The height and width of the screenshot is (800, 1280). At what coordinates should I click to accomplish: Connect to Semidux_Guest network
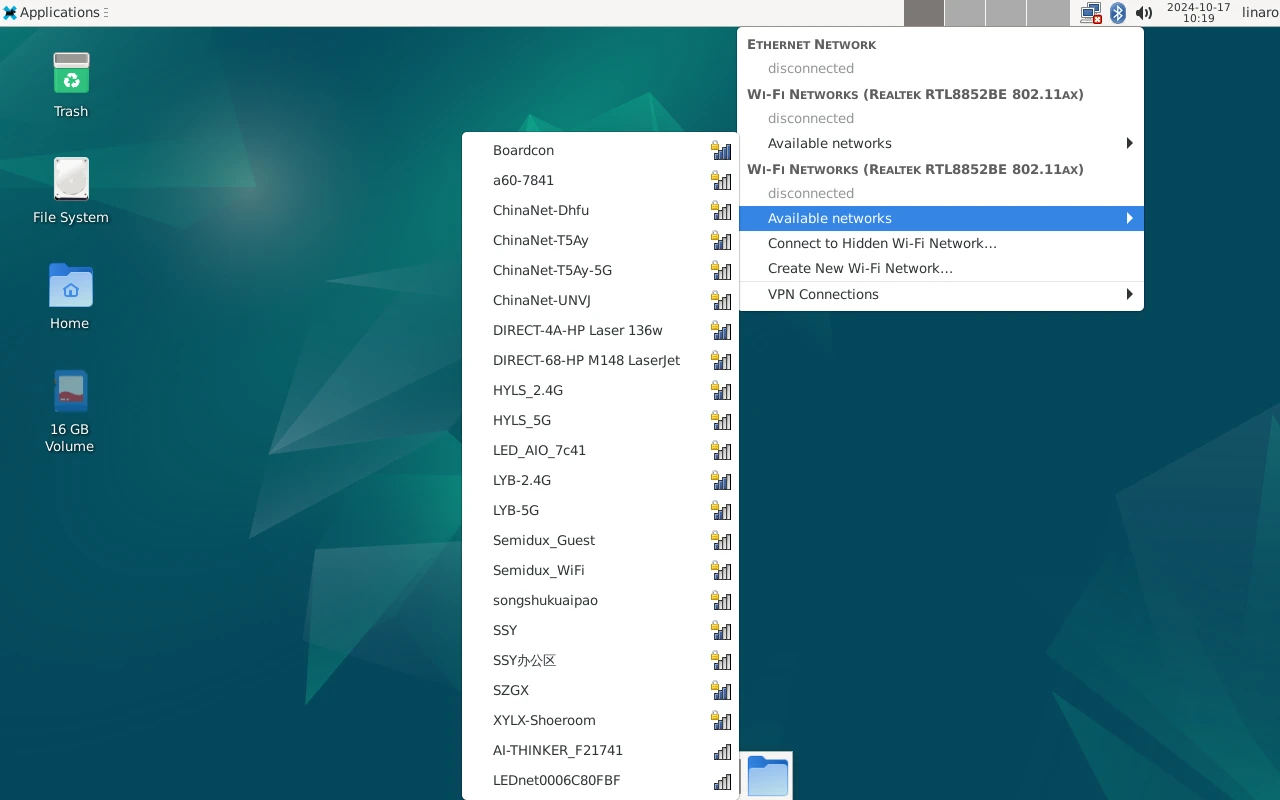[600, 540]
